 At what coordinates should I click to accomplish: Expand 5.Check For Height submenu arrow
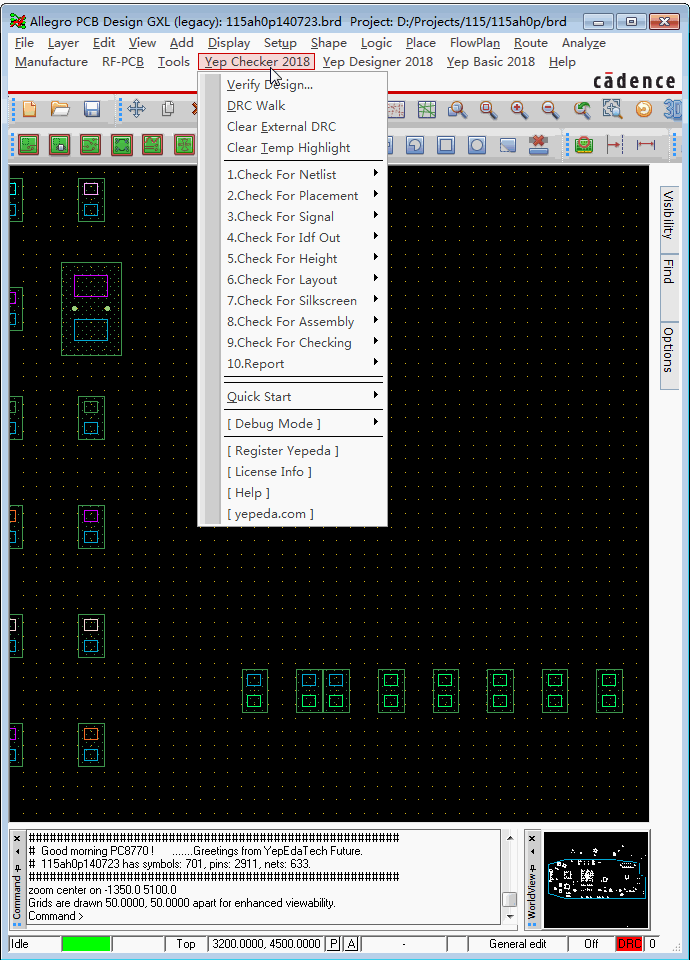coord(376,257)
